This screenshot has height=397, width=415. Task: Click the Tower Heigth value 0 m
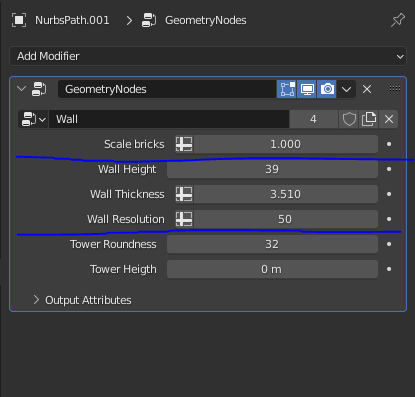[272, 269]
